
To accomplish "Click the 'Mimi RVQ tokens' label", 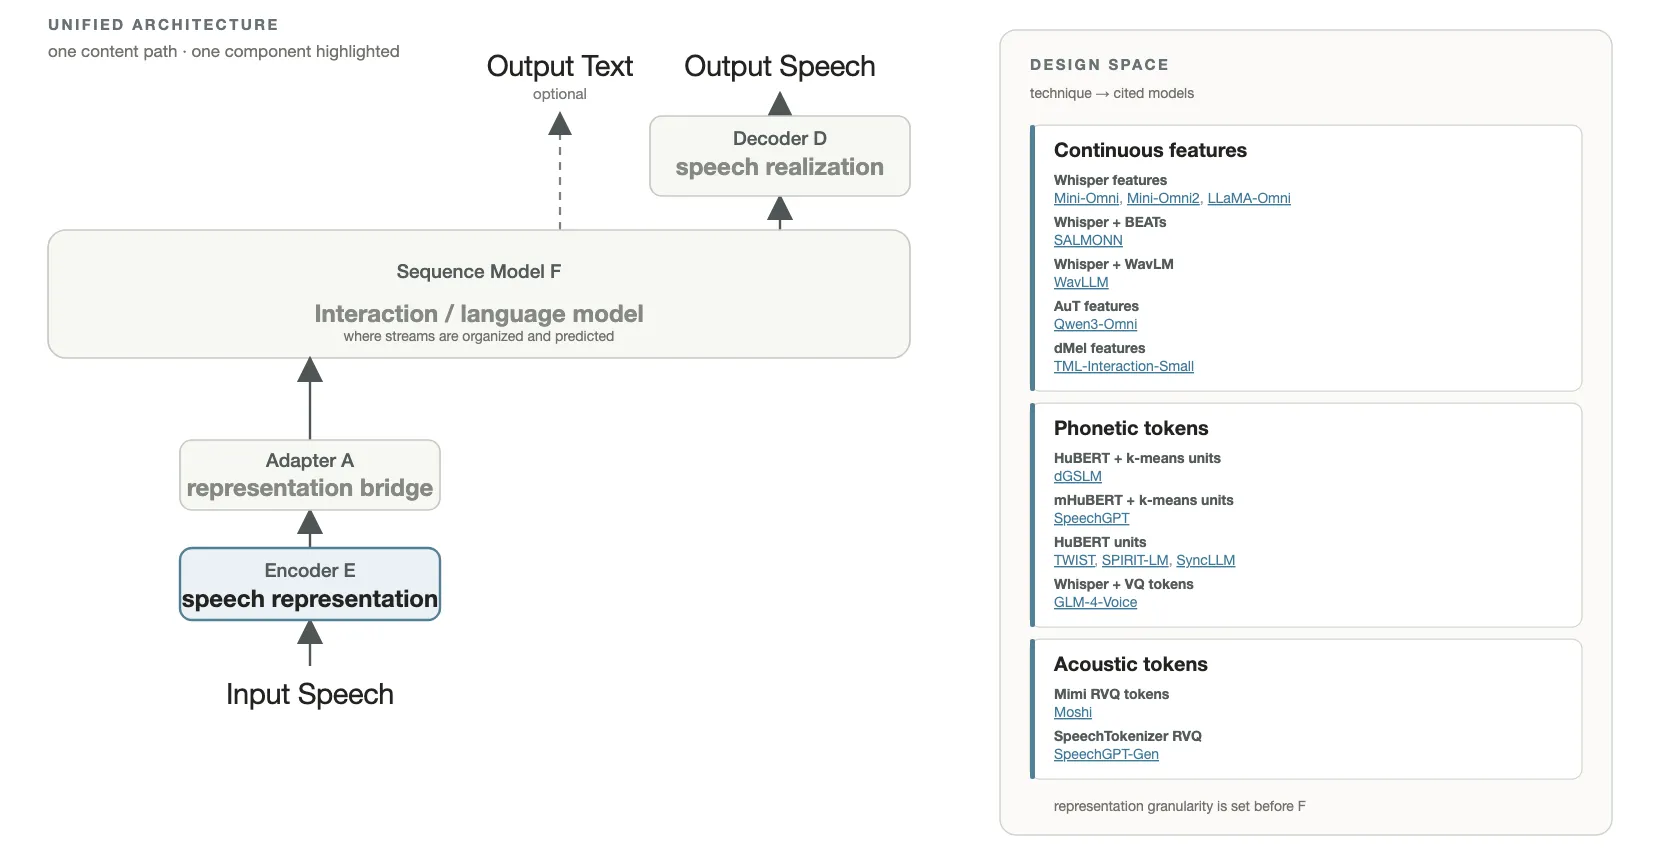I will (x=1111, y=694).
